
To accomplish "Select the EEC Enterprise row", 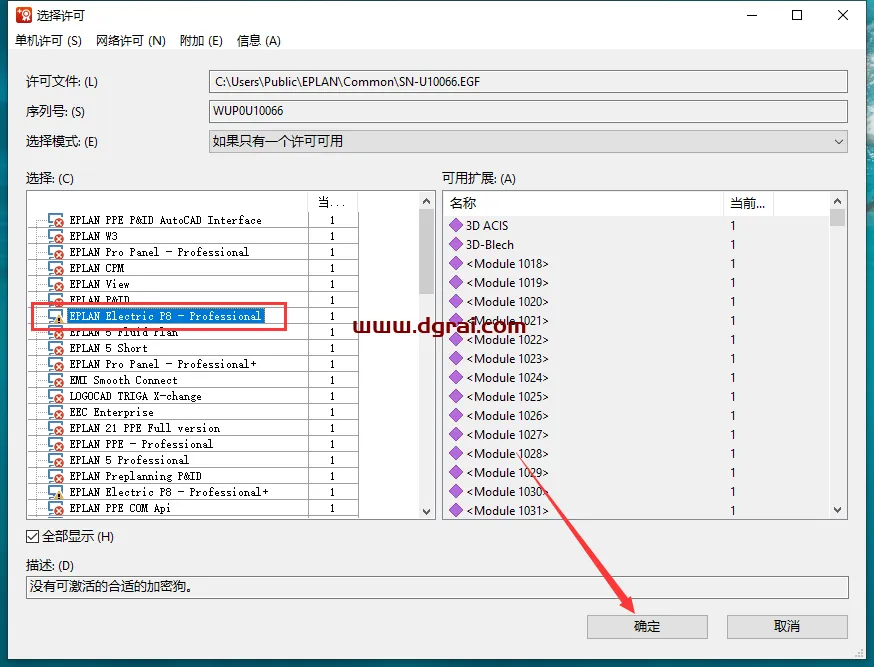I will [111, 412].
